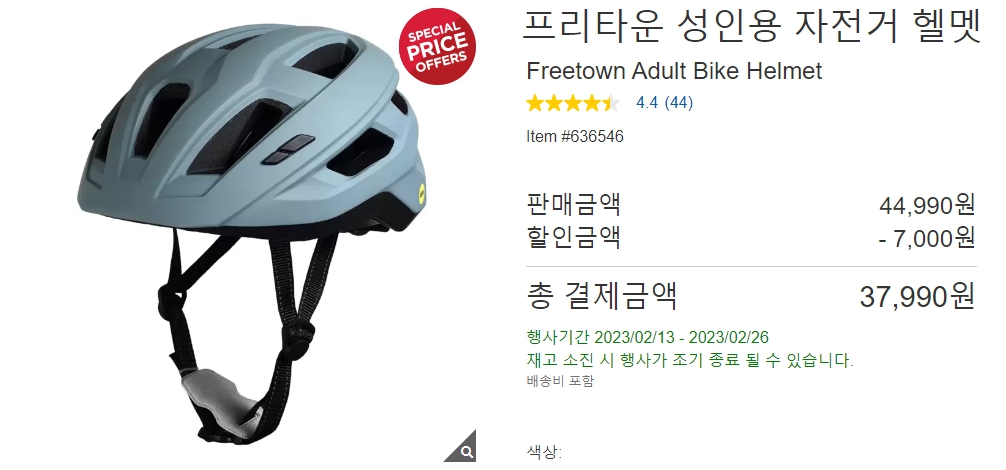Select the Freetown Adult Bike Helmet subtitle
Image resolution: width=1006 pixels, height=470 pixels.
pos(674,71)
